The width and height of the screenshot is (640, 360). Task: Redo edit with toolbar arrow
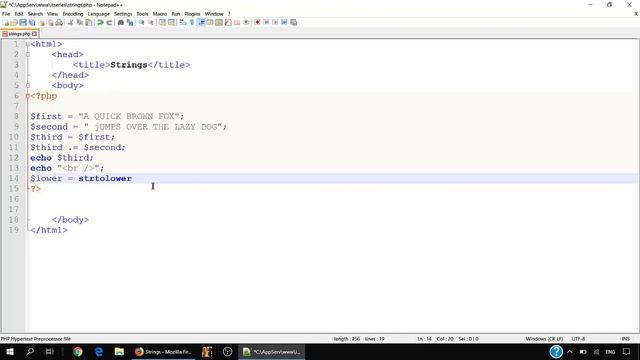109,22
